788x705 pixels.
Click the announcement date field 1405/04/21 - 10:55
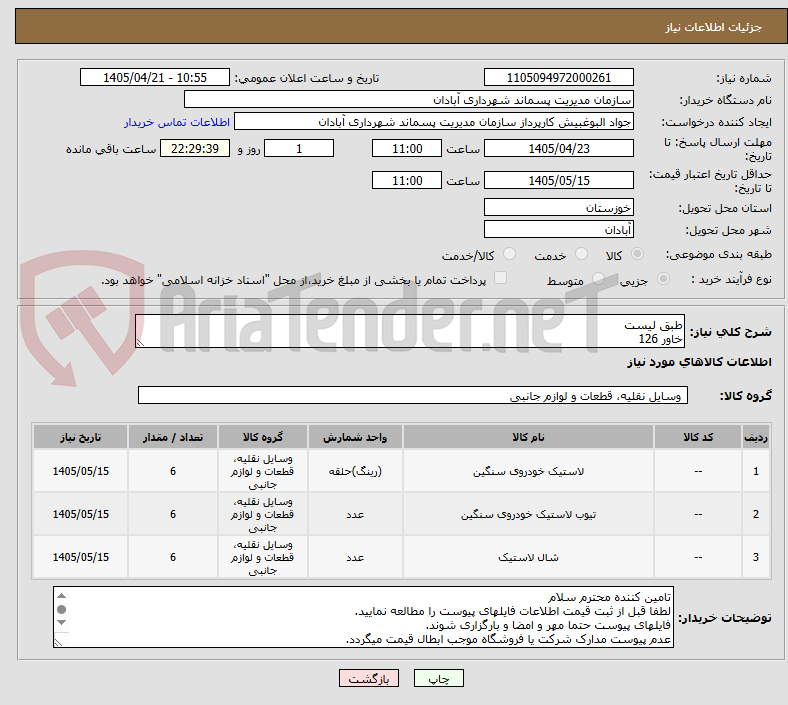[x=155, y=78]
